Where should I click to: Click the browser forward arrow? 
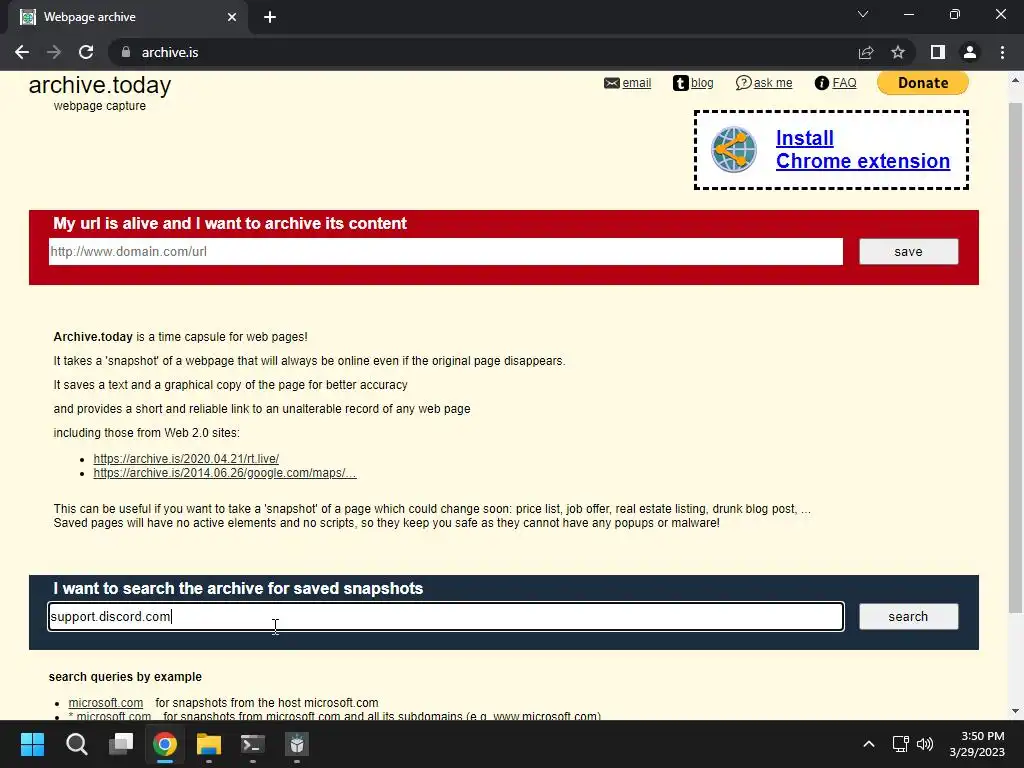coord(54,52)
